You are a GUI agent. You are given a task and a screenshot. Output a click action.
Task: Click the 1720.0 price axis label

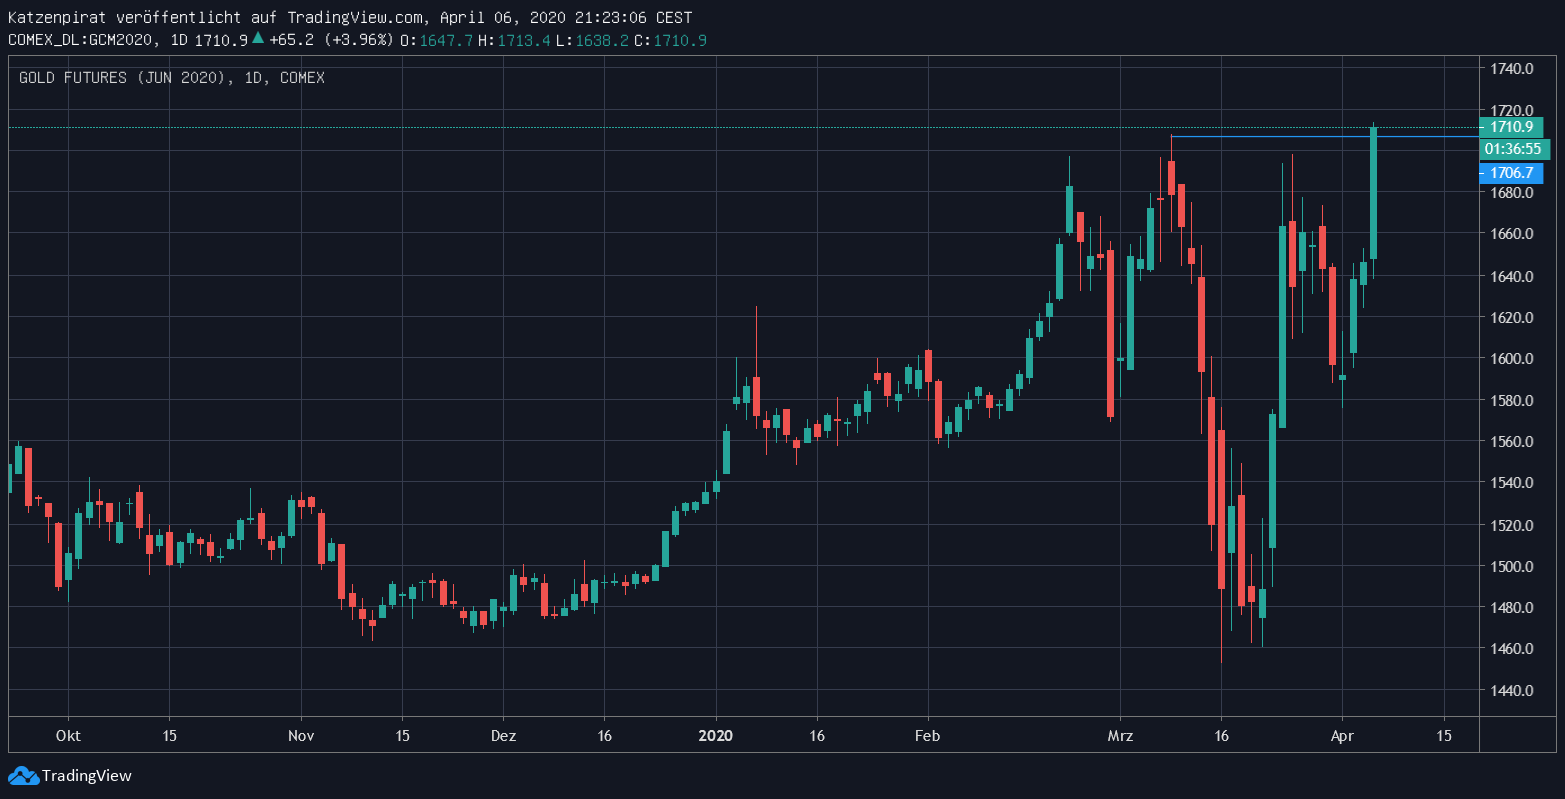pyautogui.click(x=1511, y=110)
